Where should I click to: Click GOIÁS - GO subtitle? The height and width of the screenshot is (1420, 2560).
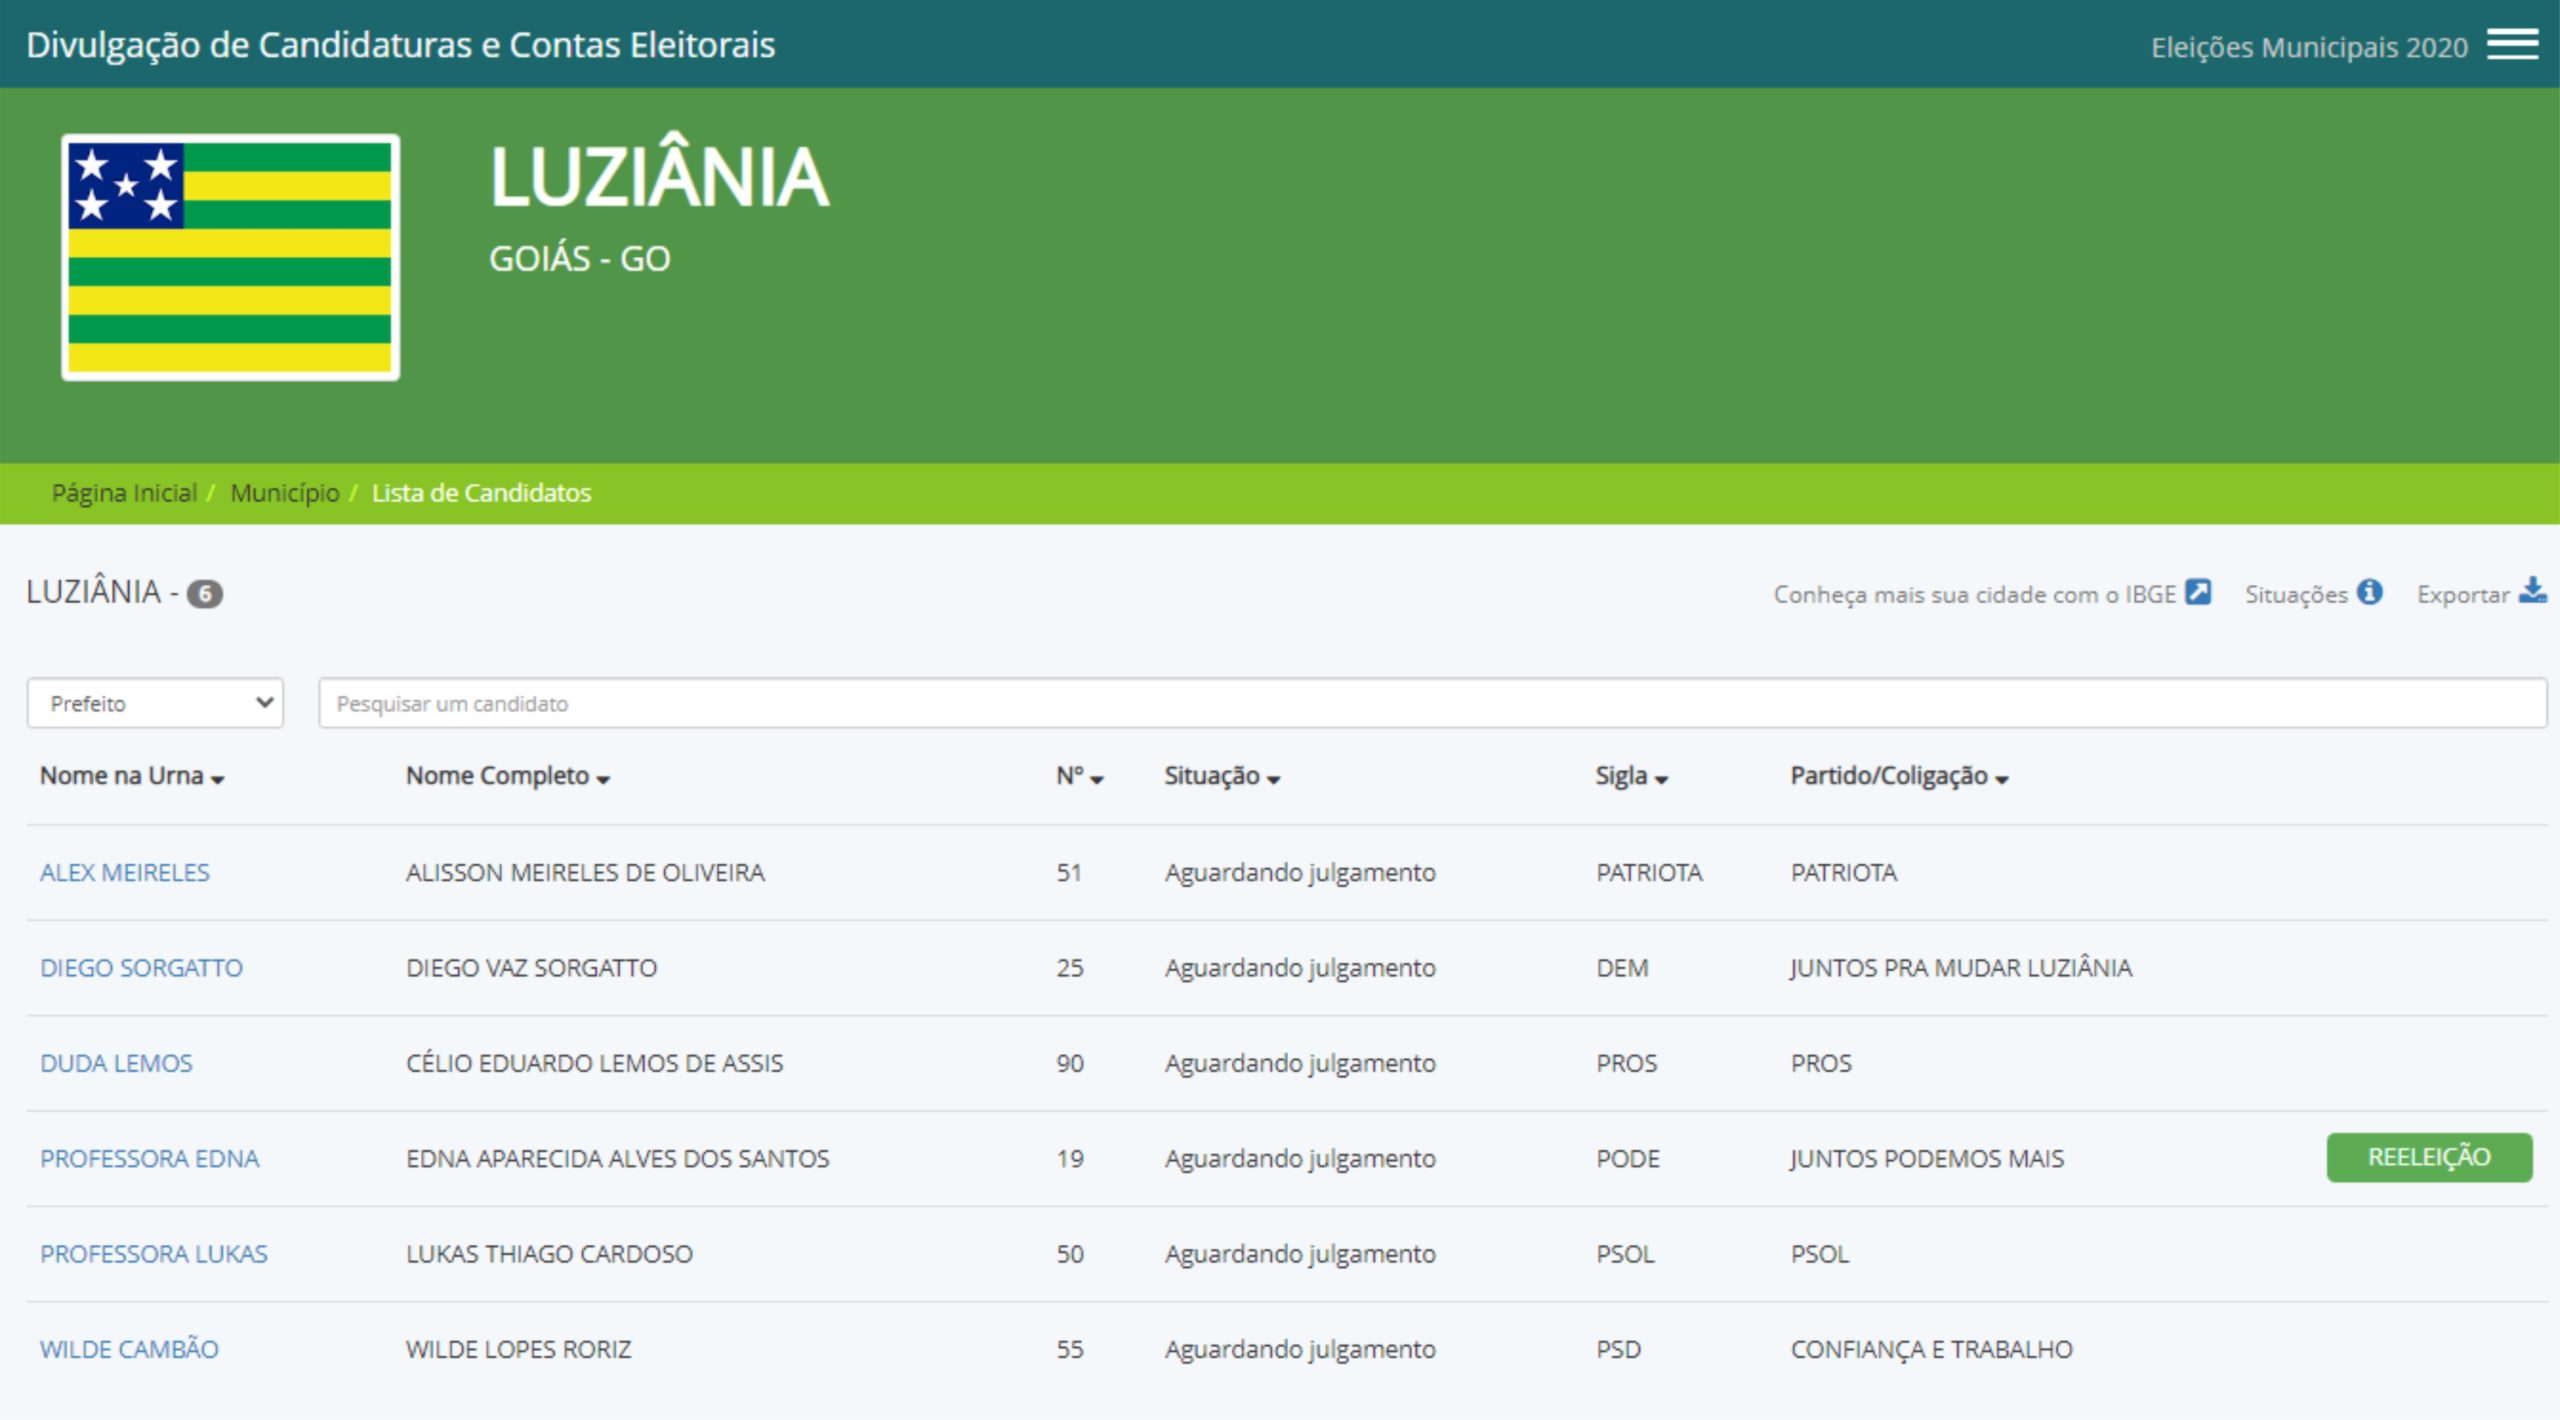coord(579,258)
